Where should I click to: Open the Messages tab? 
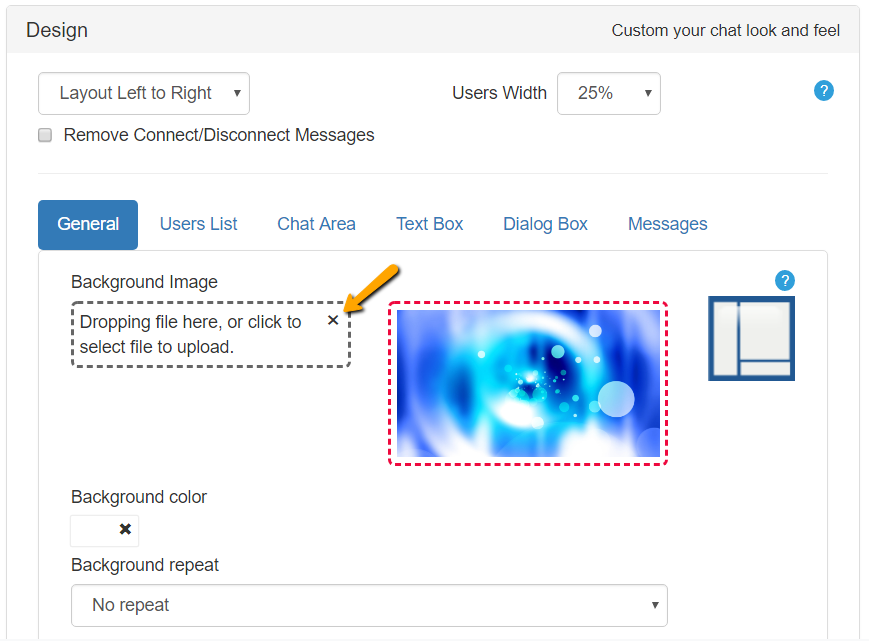[667, 224]
